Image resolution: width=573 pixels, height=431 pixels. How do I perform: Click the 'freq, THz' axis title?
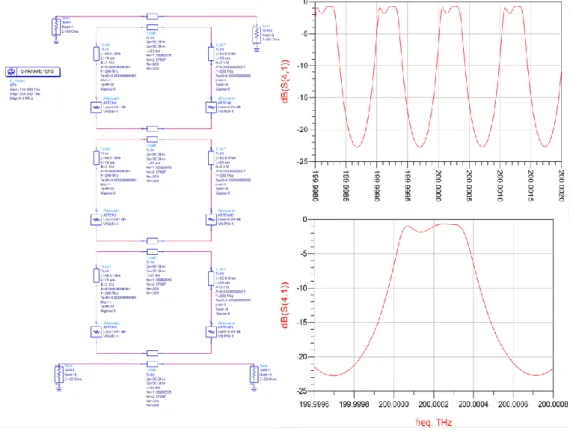(x=434, y=423)
